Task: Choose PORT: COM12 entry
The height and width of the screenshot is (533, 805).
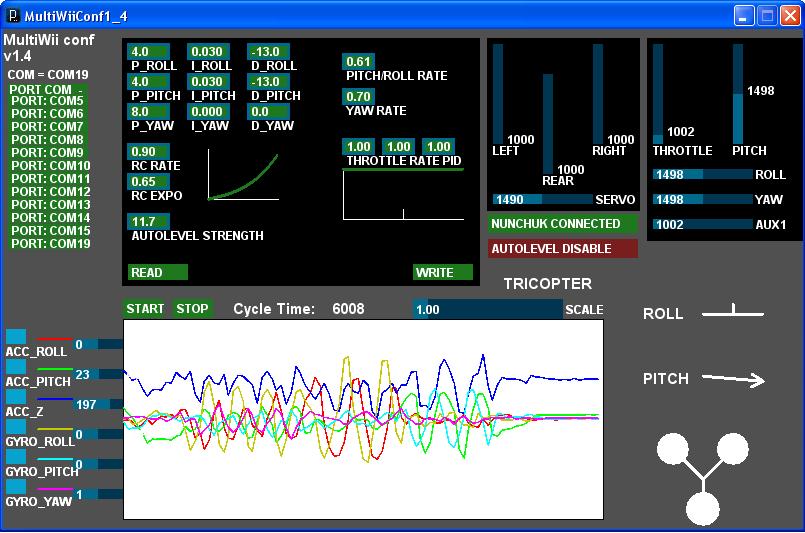Action: tap(50, 192)
